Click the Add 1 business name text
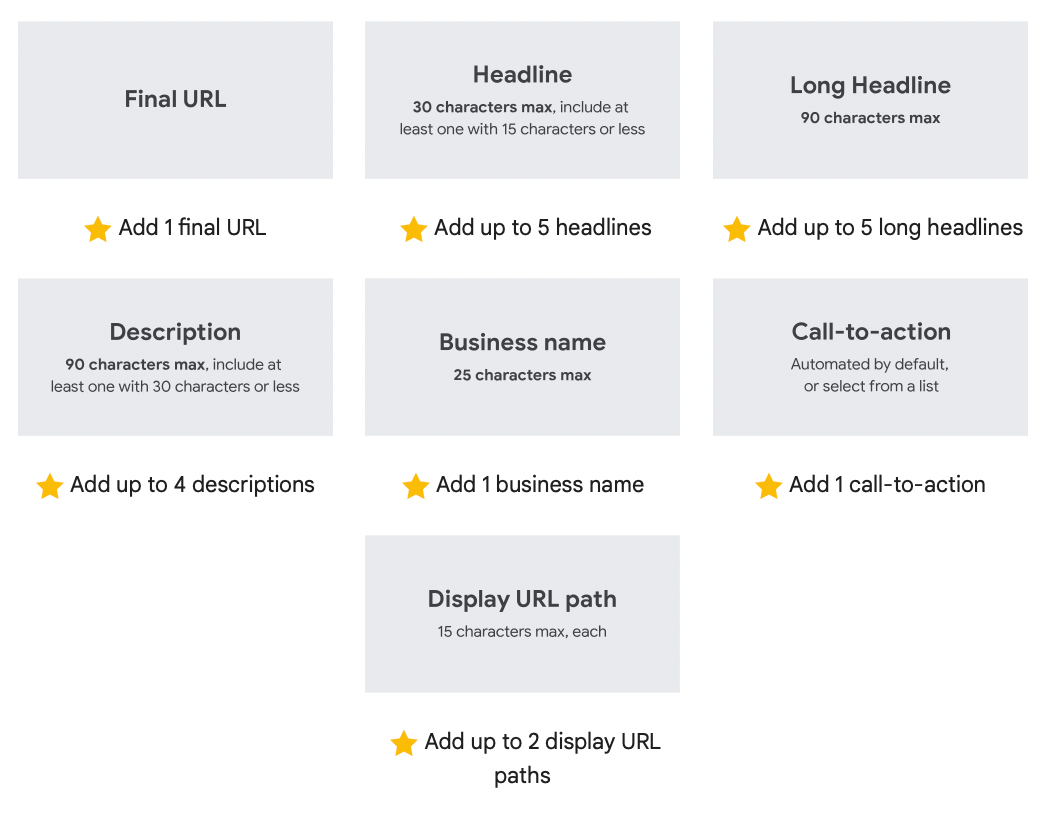The width and height of the screenshot is (1062, 820). pyautogui.click(x=540, y=484)
